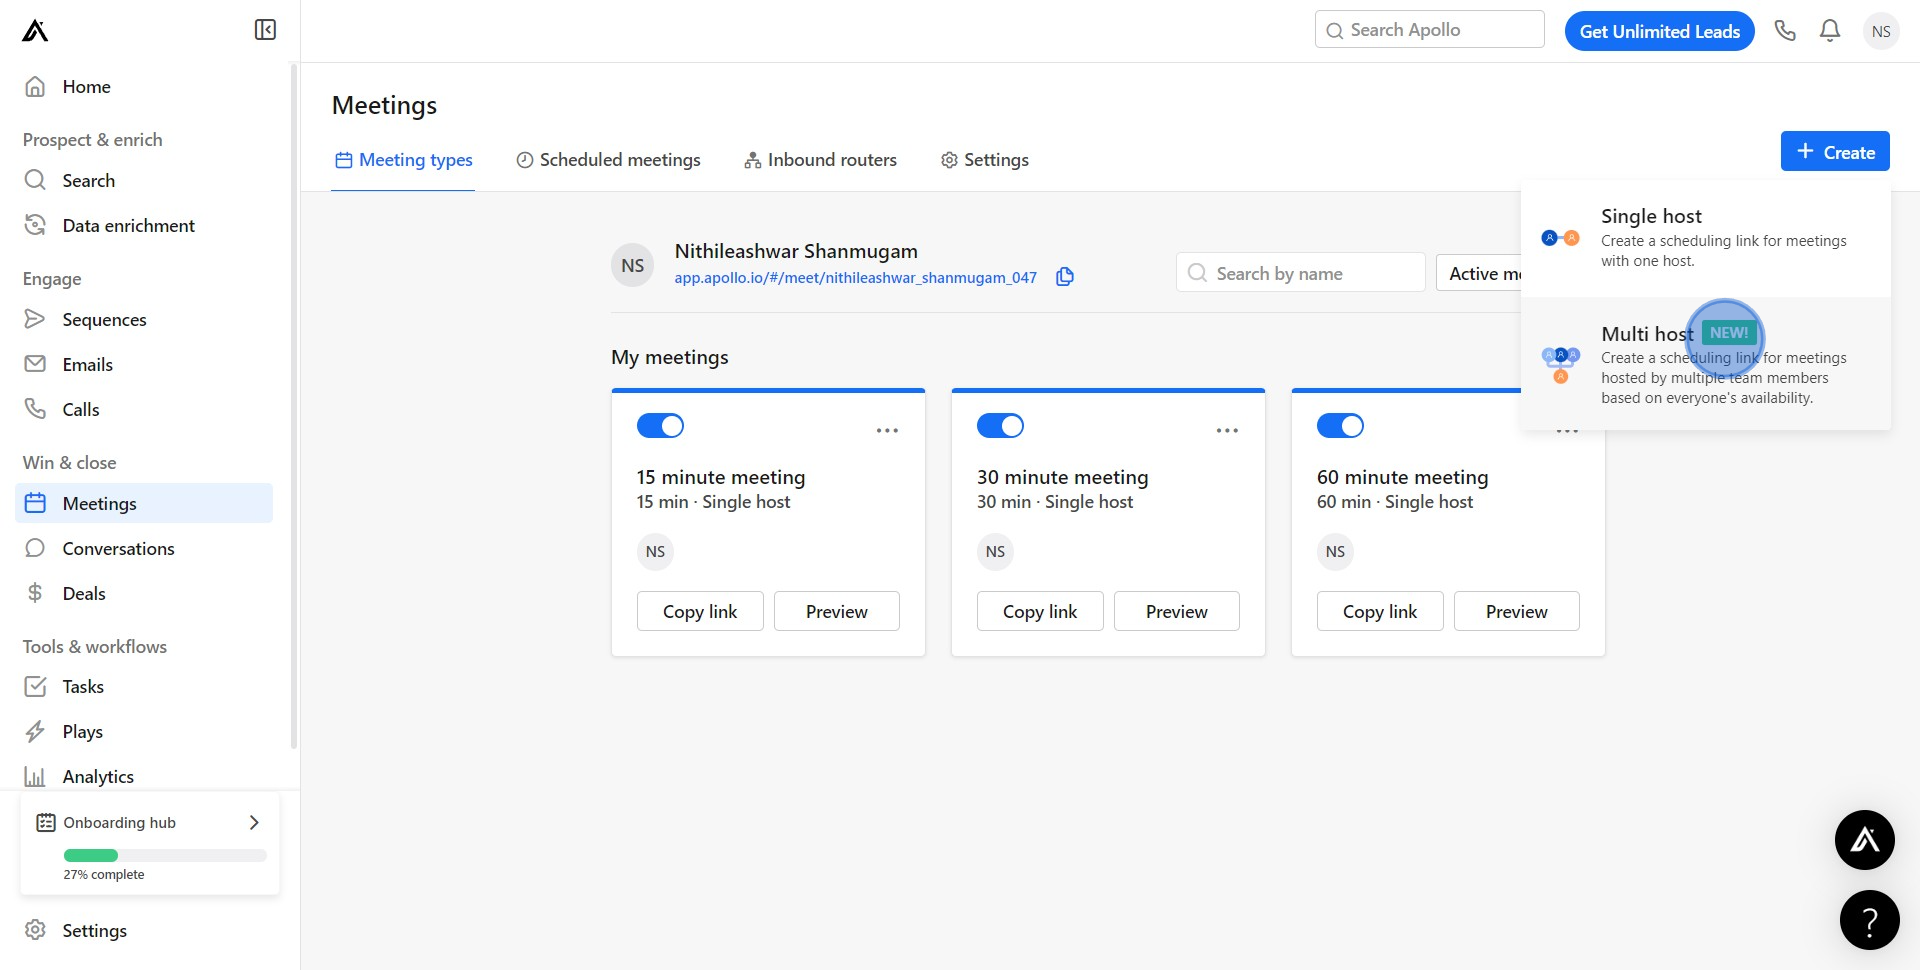Screen dimensions: 1920x970
Task: Open Emails in the sidebar
Action: tap(144, 365)
